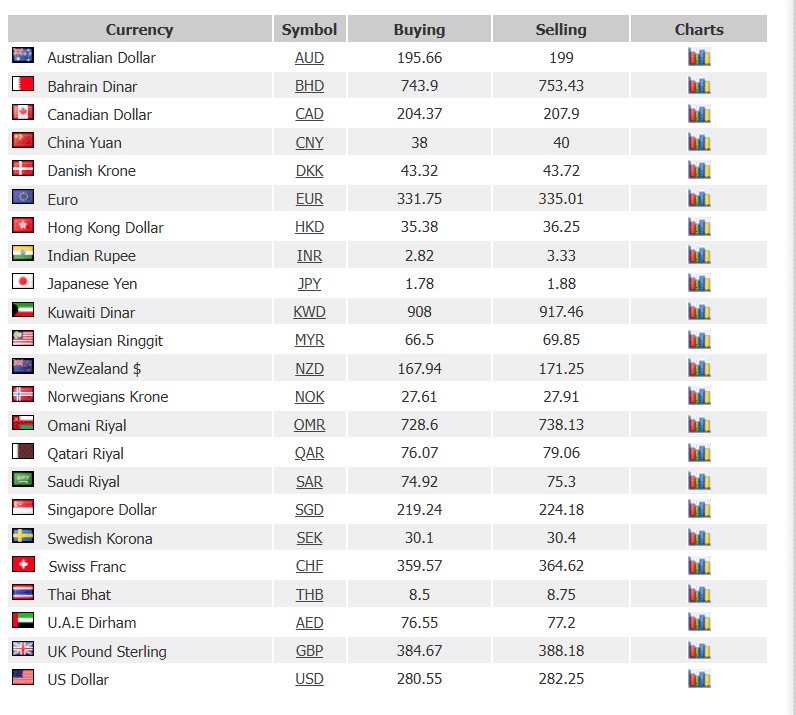
Task: Click the UK Pound Sterling chart icon
Action: click(x=699, y=651)
